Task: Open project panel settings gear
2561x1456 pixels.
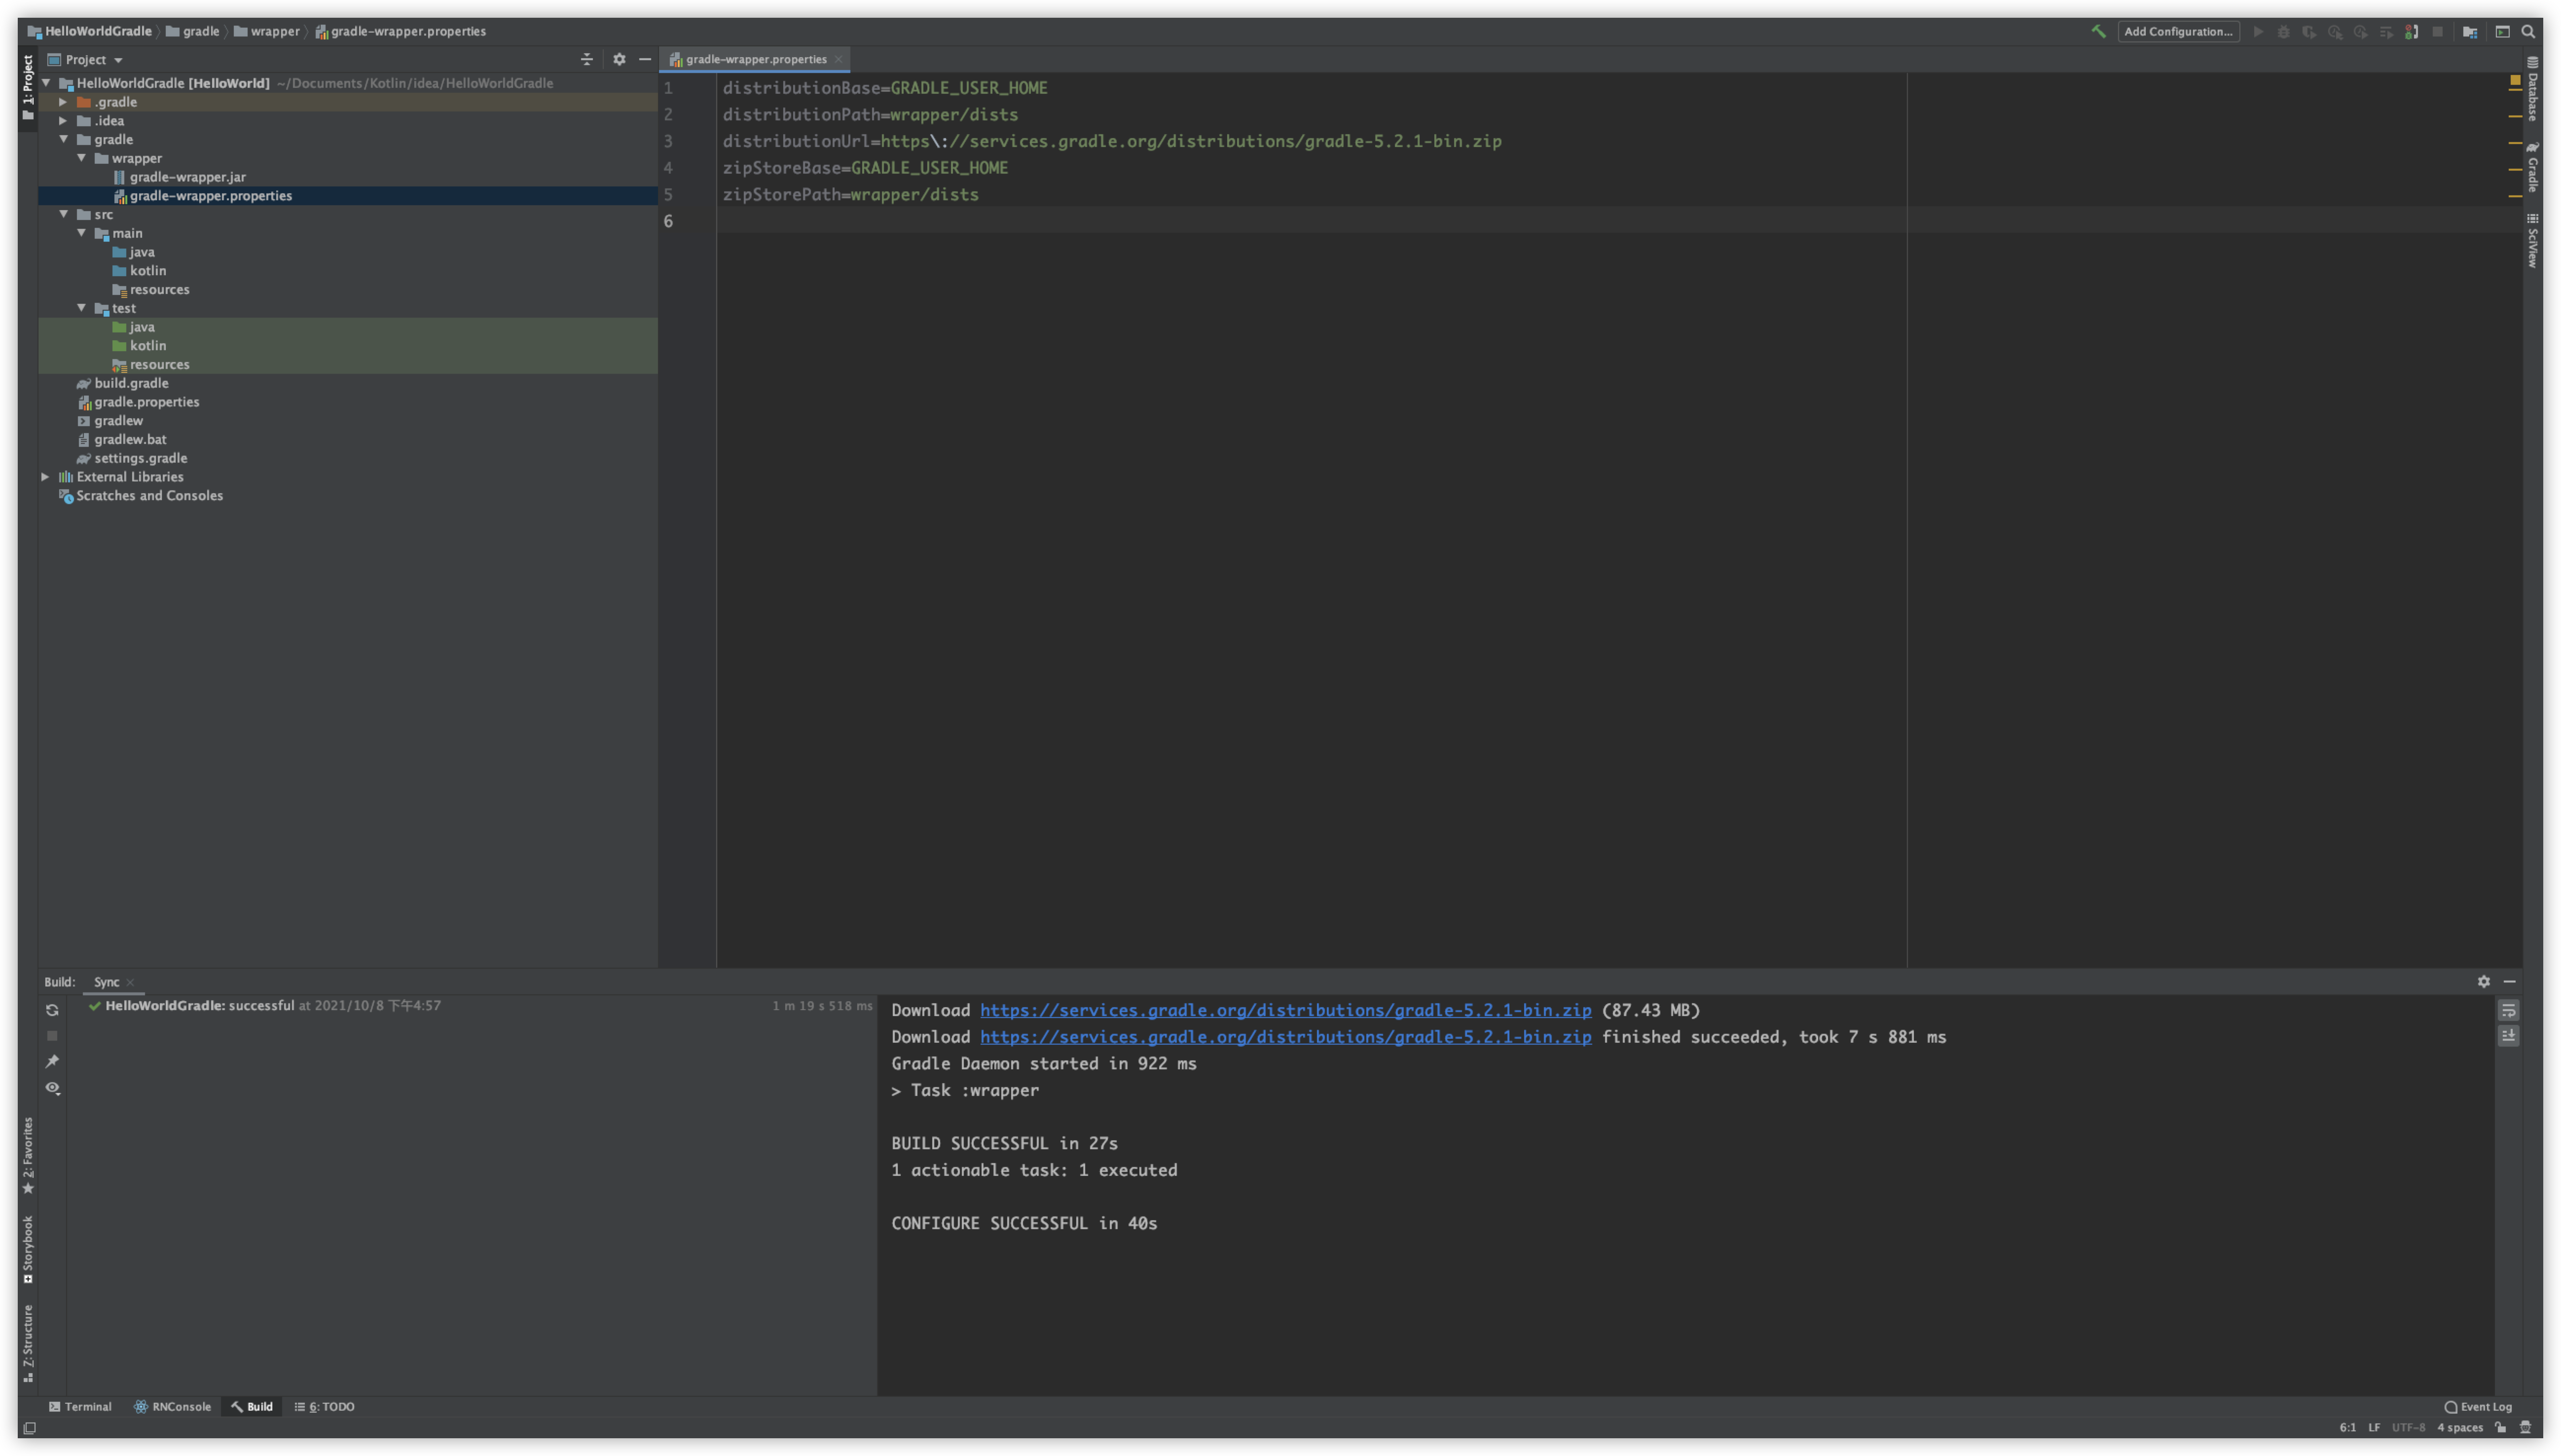Action: [620, 59]
